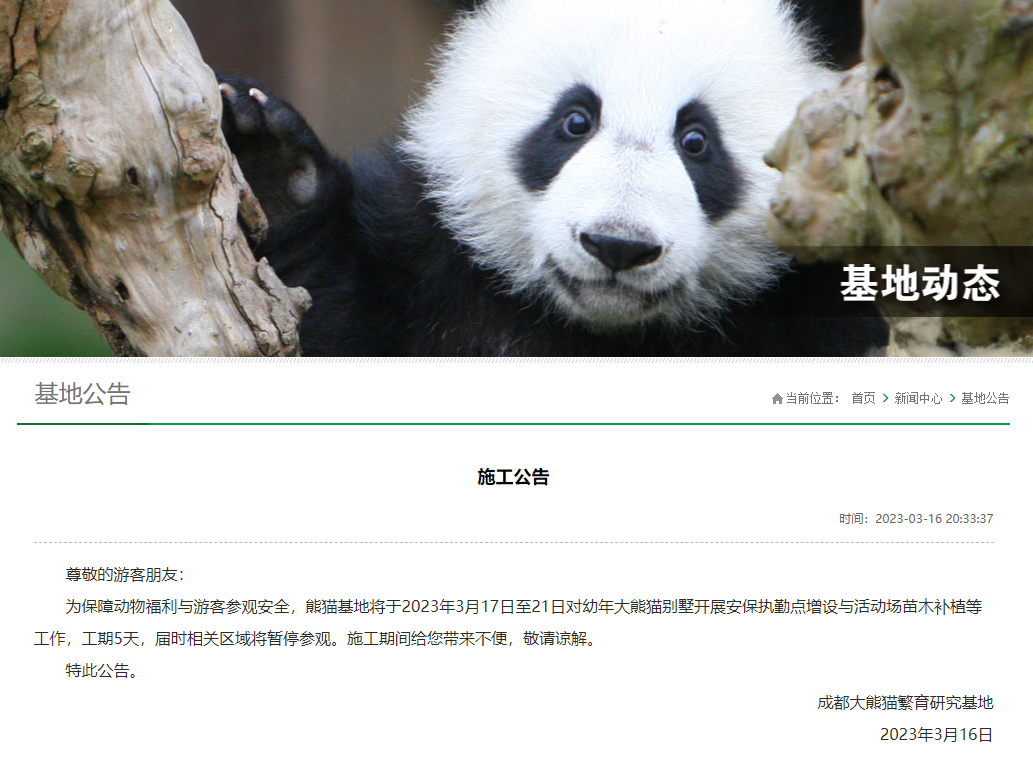Click the 基地动态 banner title

pyautogui.click(x=920, y=283)
